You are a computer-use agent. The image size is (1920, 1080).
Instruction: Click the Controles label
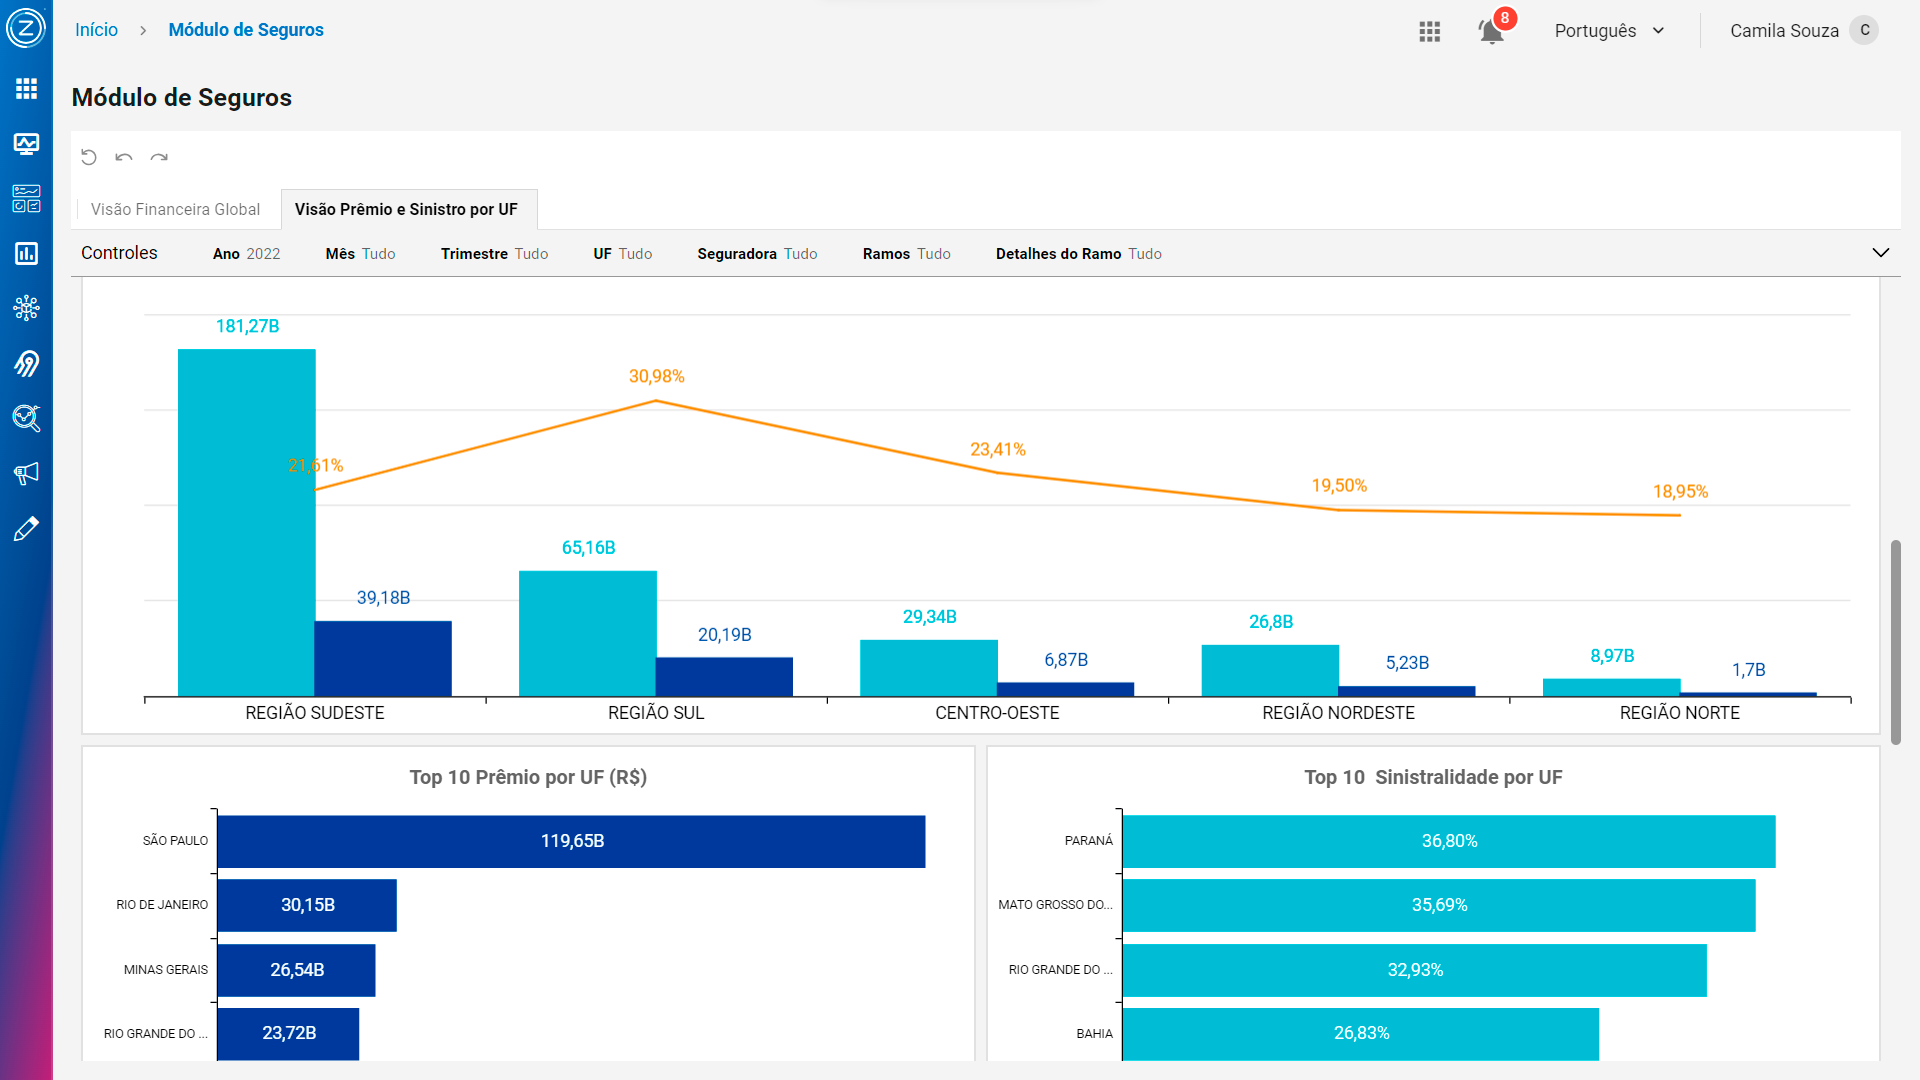[119, 253]
